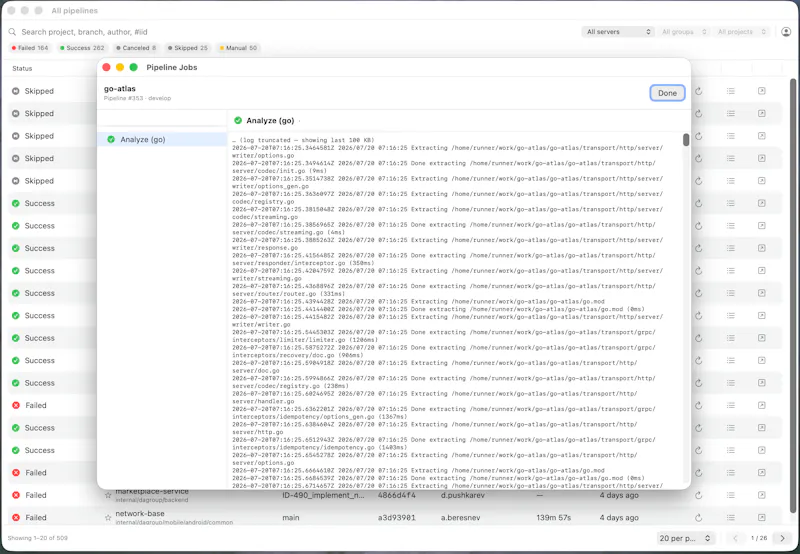Click failed status icon of marketplace-service row
800x554 pixels.
point(16,495)
